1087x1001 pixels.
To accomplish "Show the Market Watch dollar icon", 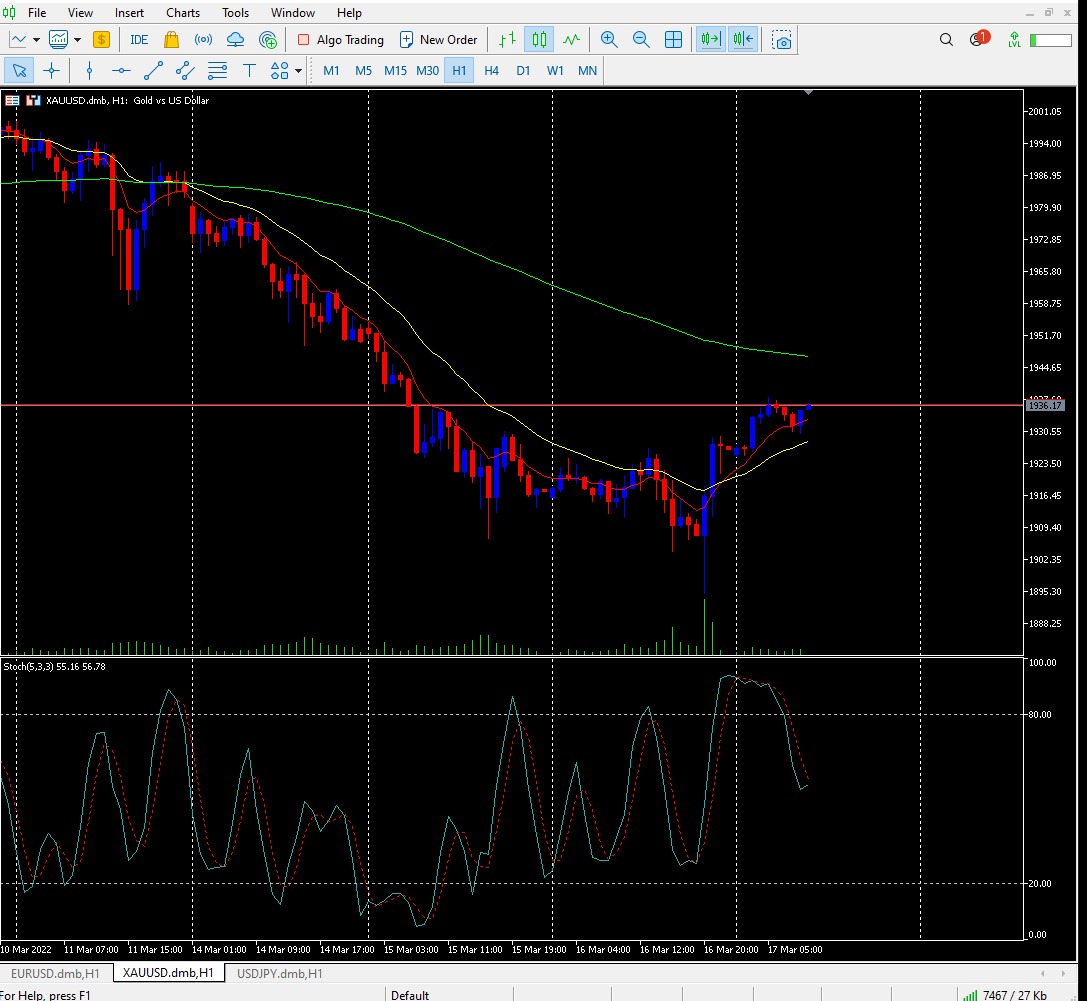I will tap(101, 40).
